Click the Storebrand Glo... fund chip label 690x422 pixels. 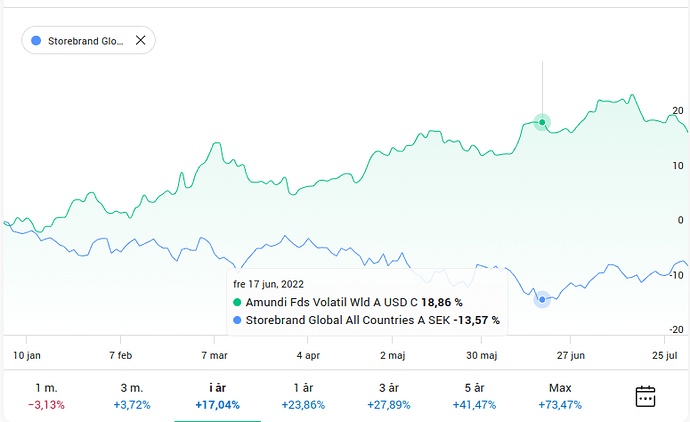point(85,41)
